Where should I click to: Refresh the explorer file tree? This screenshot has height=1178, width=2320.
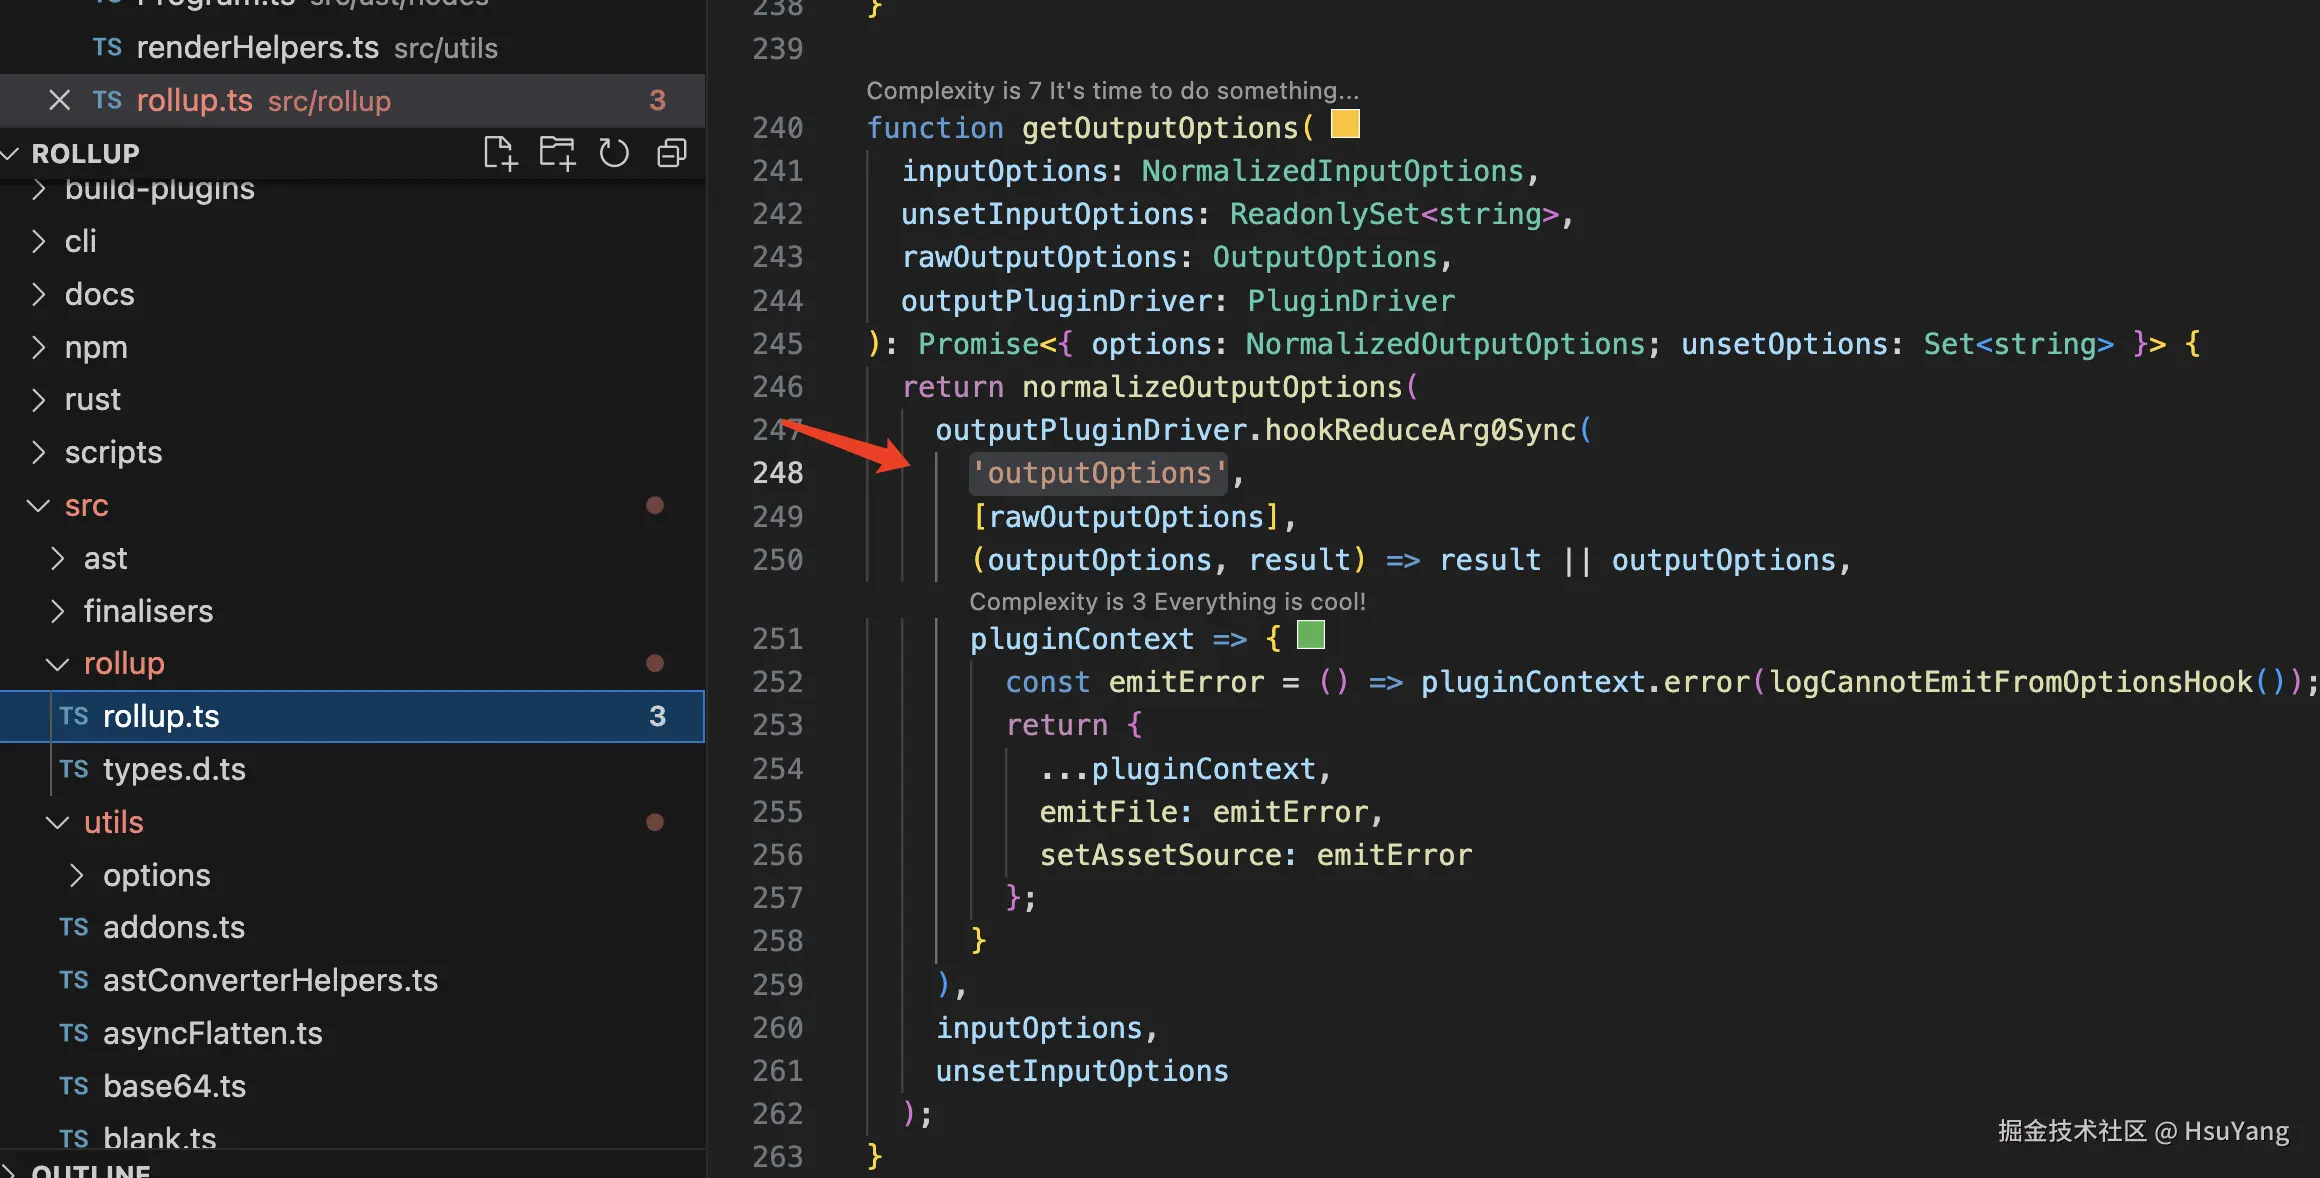pyautogui.click(x=614, y=153)
